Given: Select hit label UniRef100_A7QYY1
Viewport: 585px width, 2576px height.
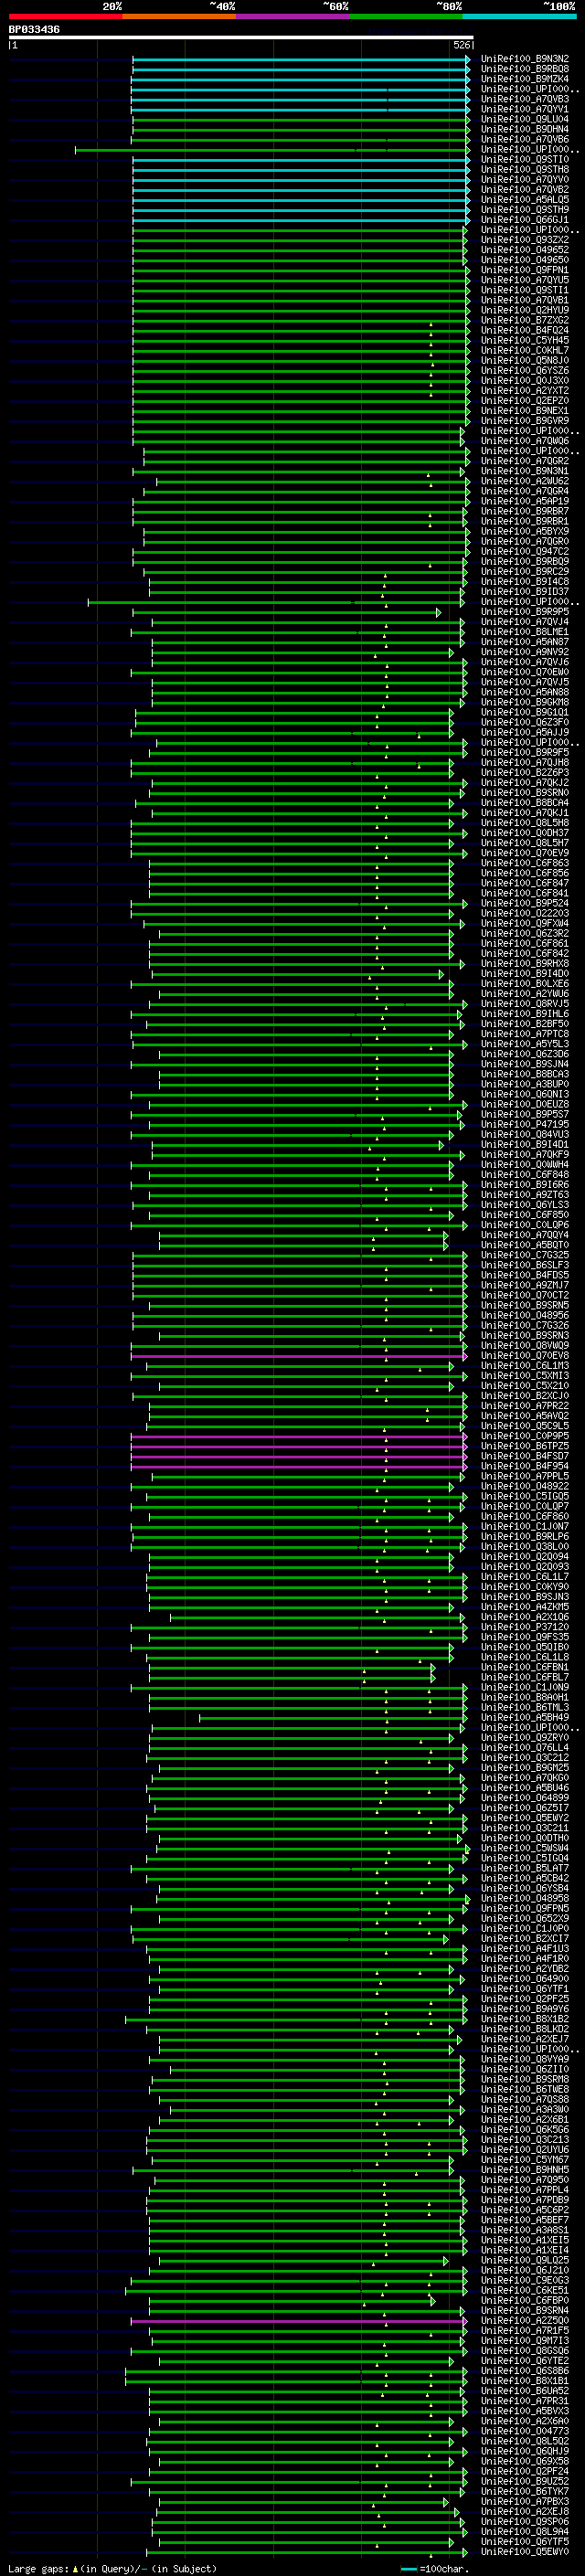Looking at the screenshot, I should [x=525, y=109].
